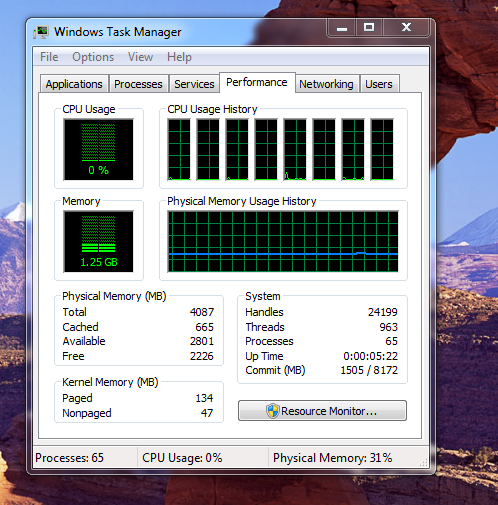Switch to the Applications tab
Image resolution: width=498 pixels, height=505 pixels.
[74, 84]
